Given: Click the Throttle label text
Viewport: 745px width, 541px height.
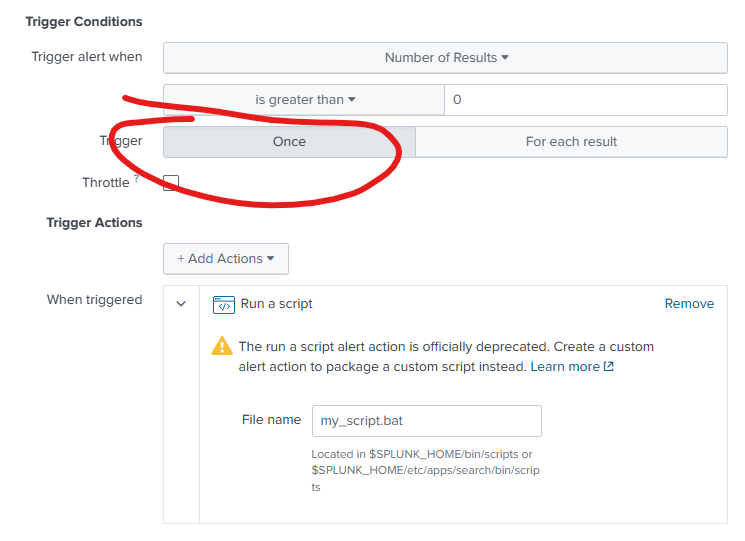Looking at the screenshot, I should (x=105, y=183).
